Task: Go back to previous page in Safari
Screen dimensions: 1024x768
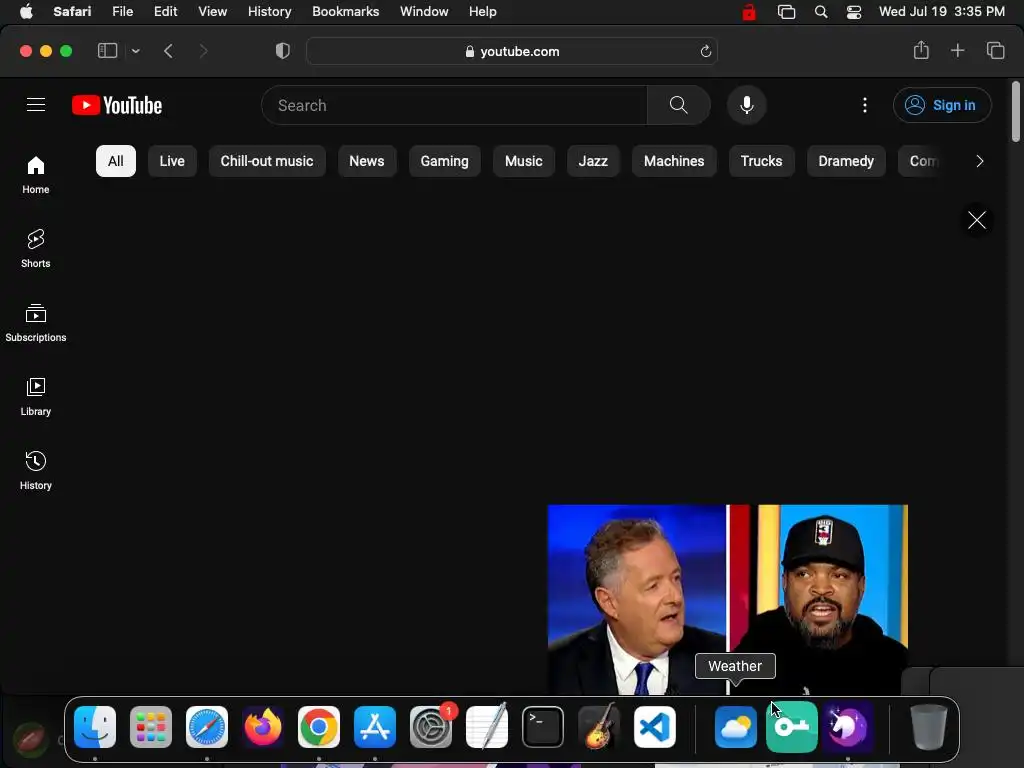Action: coord(168,51)
